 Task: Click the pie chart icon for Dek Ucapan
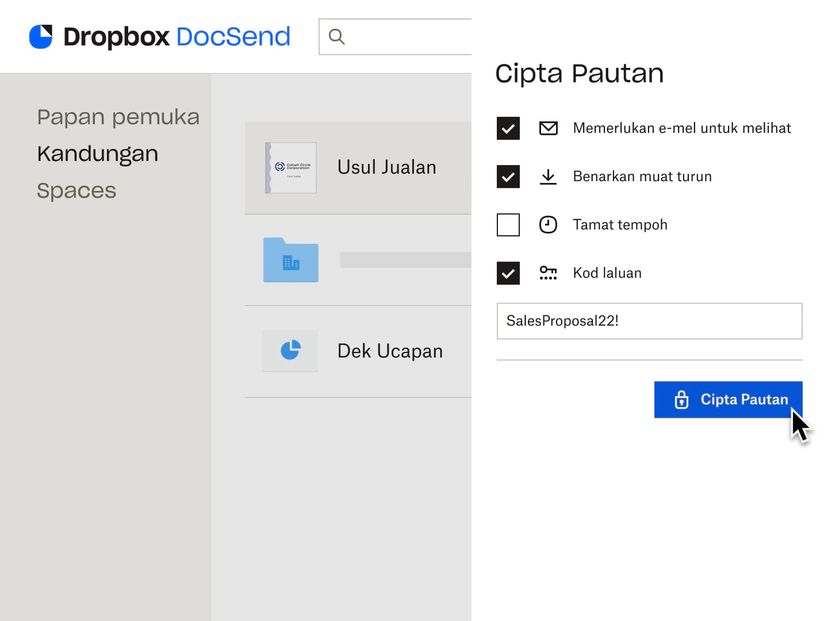(289, 350)
